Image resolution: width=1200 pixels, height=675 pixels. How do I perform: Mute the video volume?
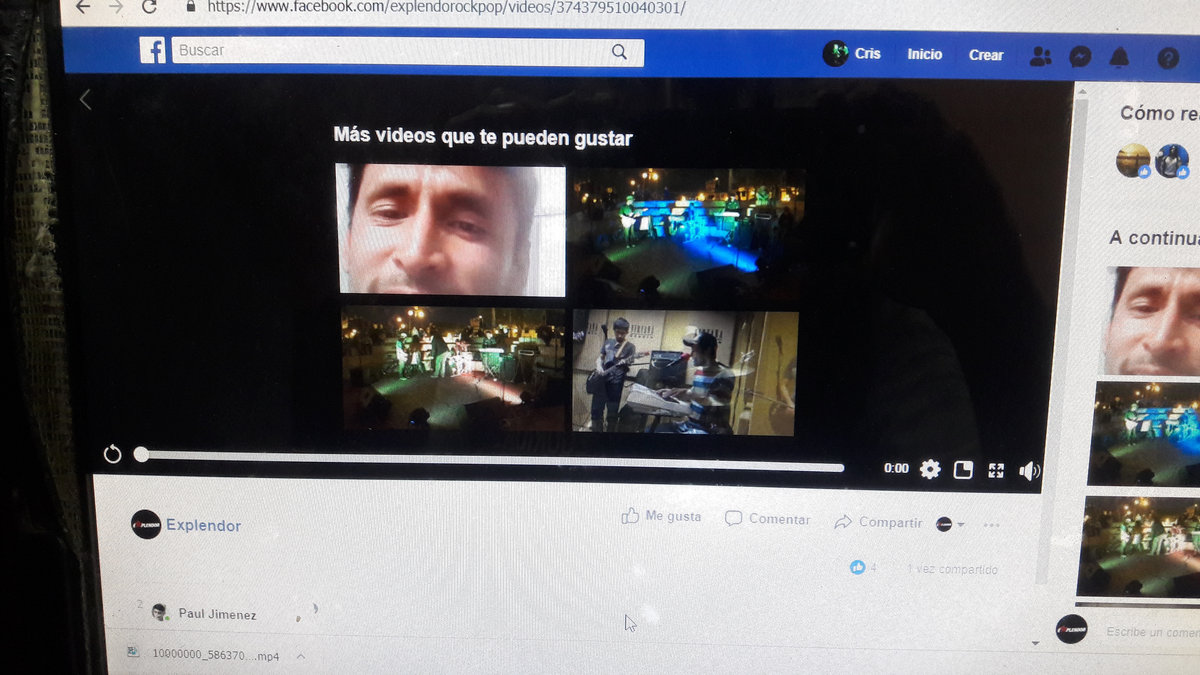pos(1029,472)
